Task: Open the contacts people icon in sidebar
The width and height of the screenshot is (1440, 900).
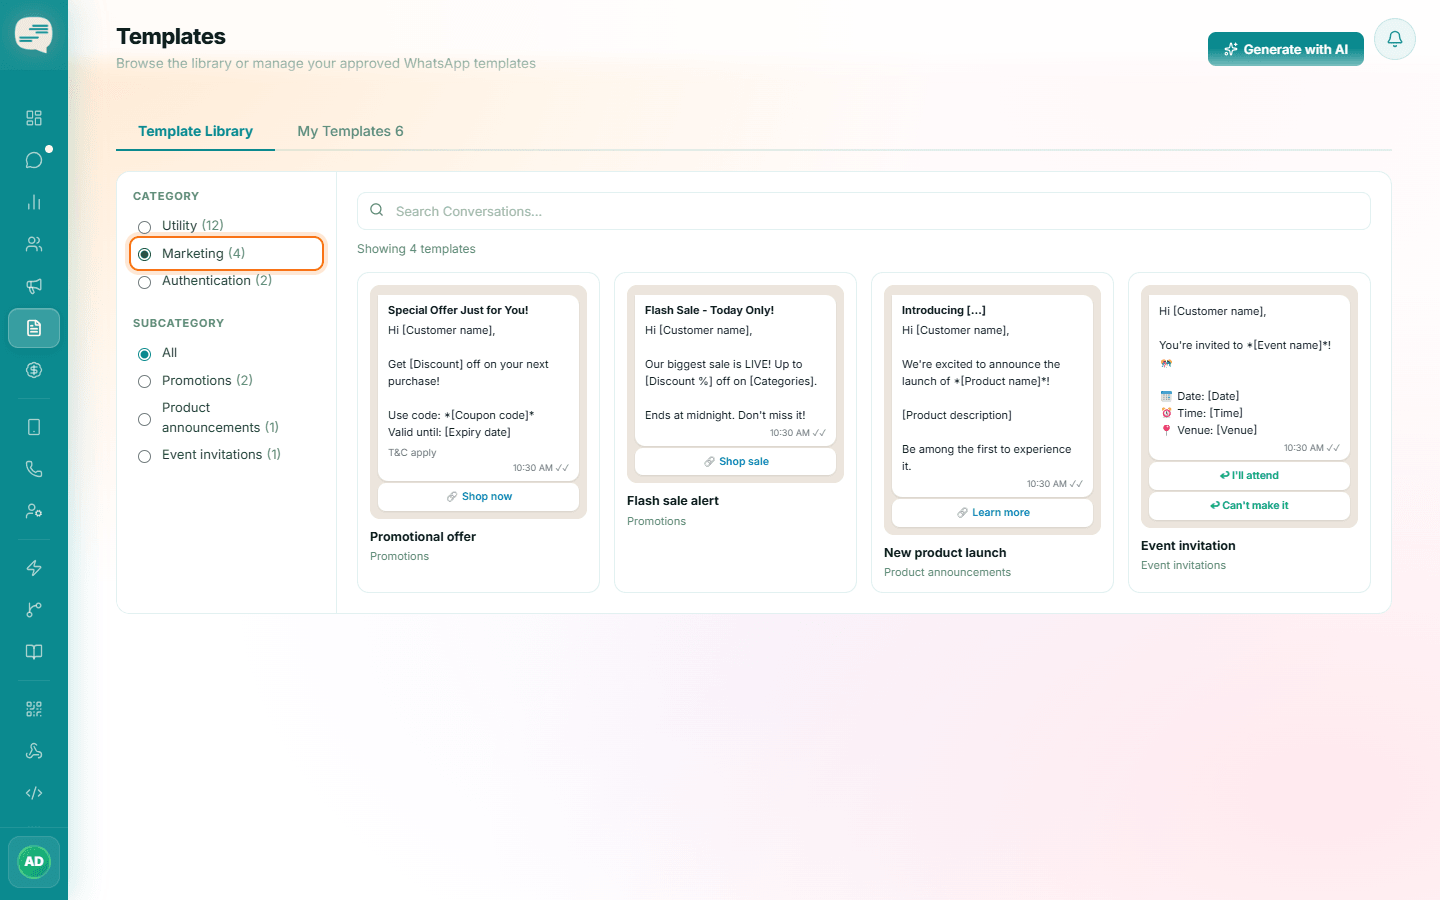Action: click(x=34, y=244)
